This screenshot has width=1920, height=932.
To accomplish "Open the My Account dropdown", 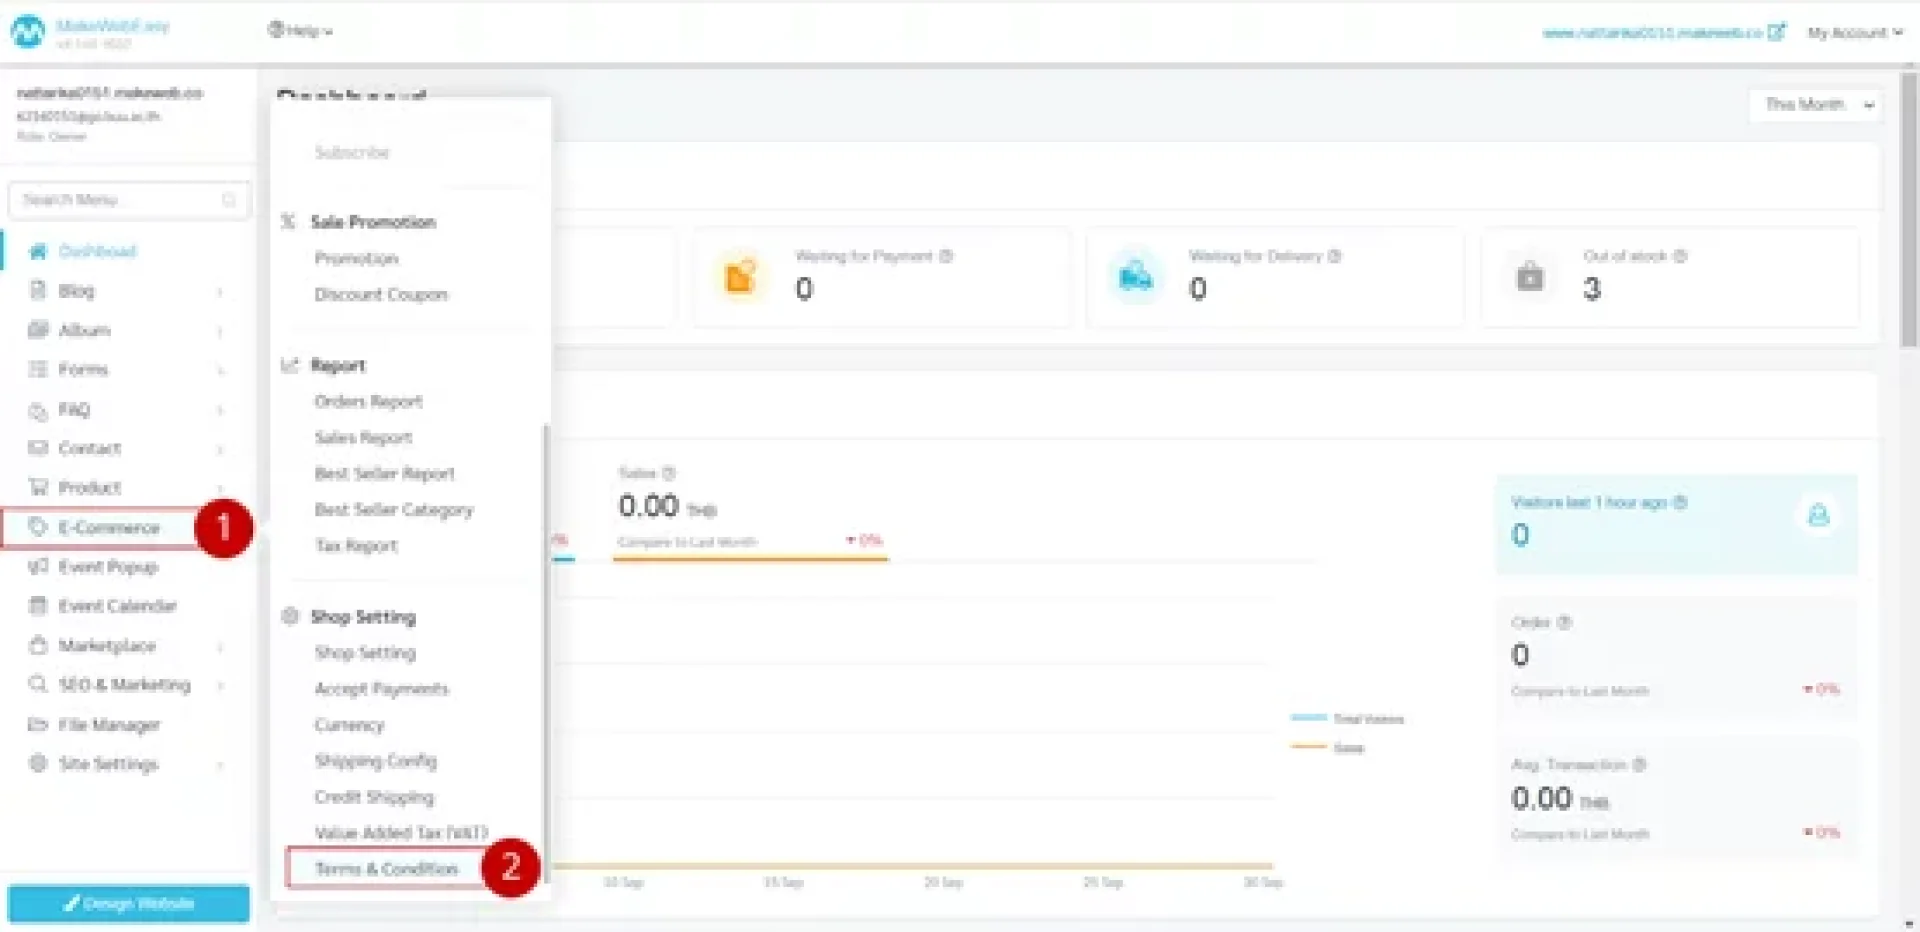I will pos(1854,32).
